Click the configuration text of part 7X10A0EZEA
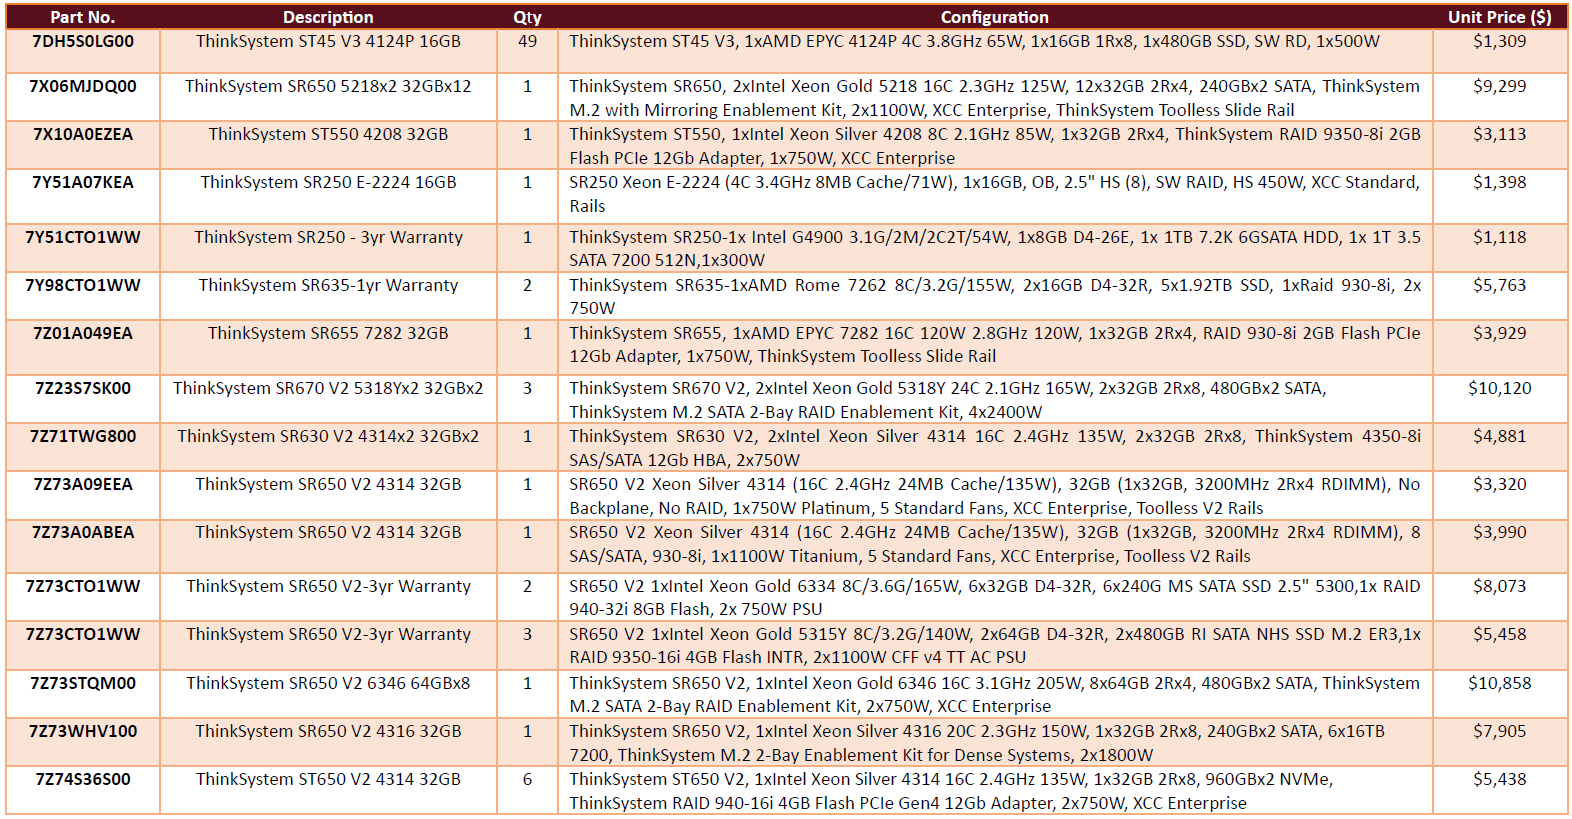This screenshot has height=819, width=1572. [995, 146]
